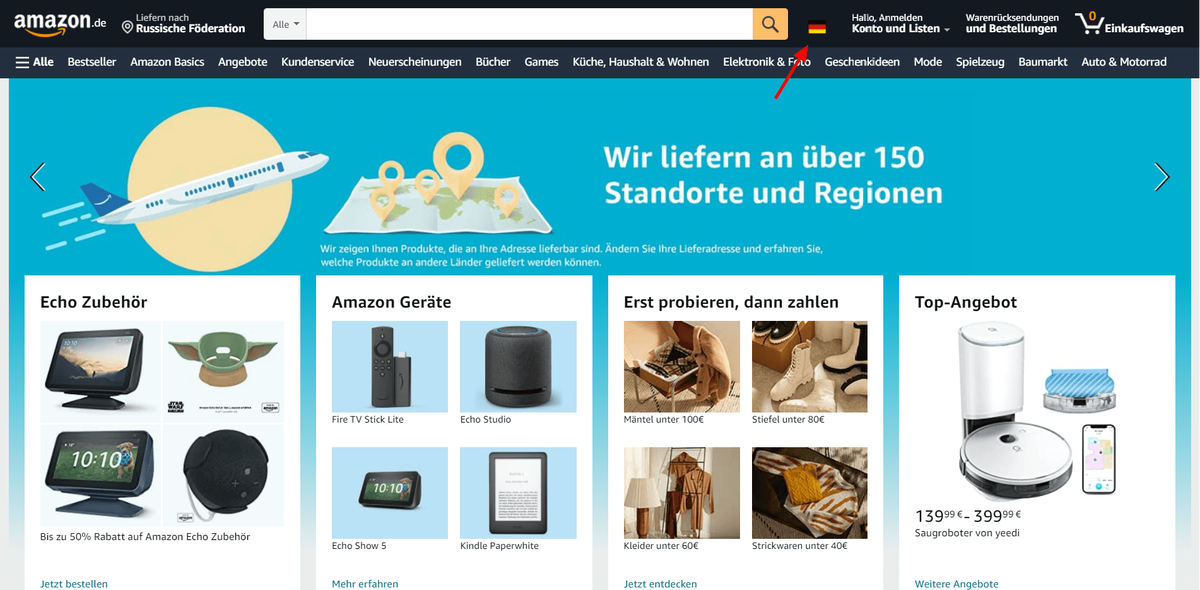Click the amazon.de logo
1200x590 pixels.
click(60, 24)
